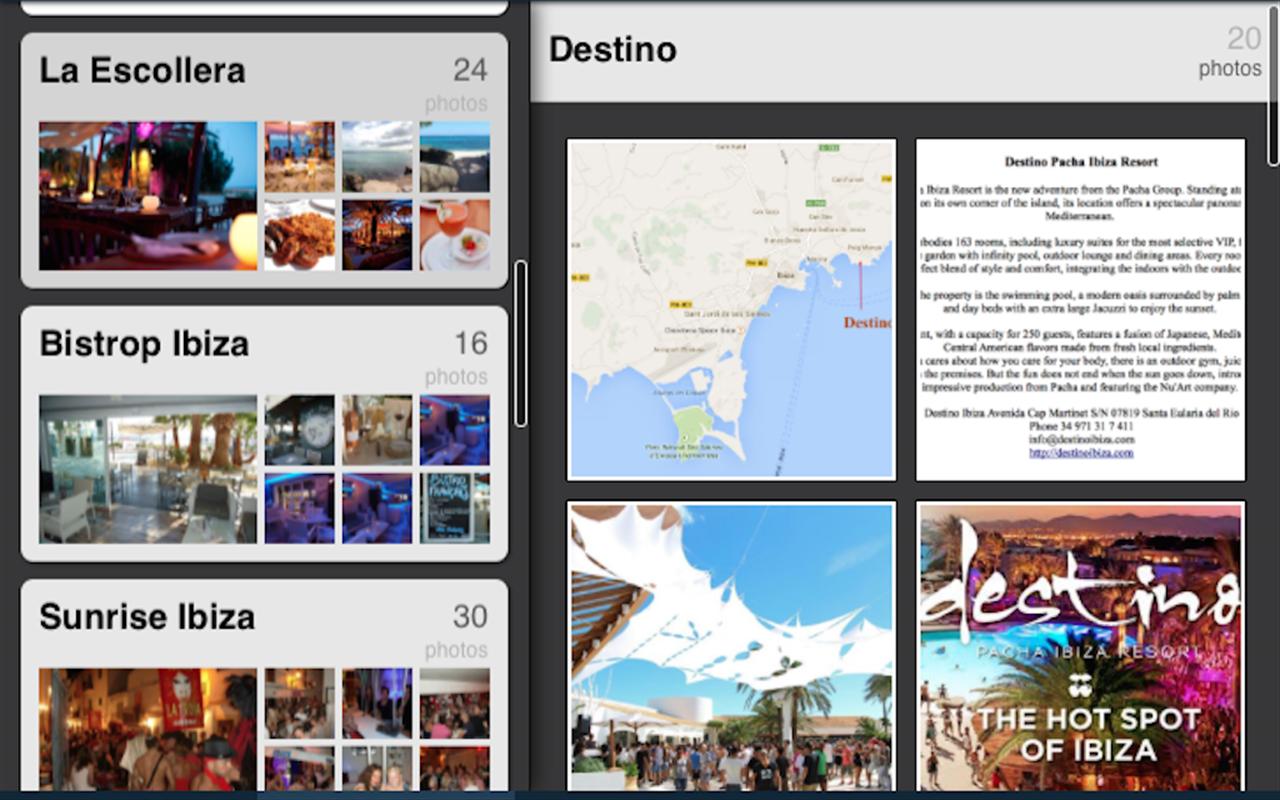View the white canopy crowd photo
The width and height of the screenshot is (1280, 800).
click(731, 647)
